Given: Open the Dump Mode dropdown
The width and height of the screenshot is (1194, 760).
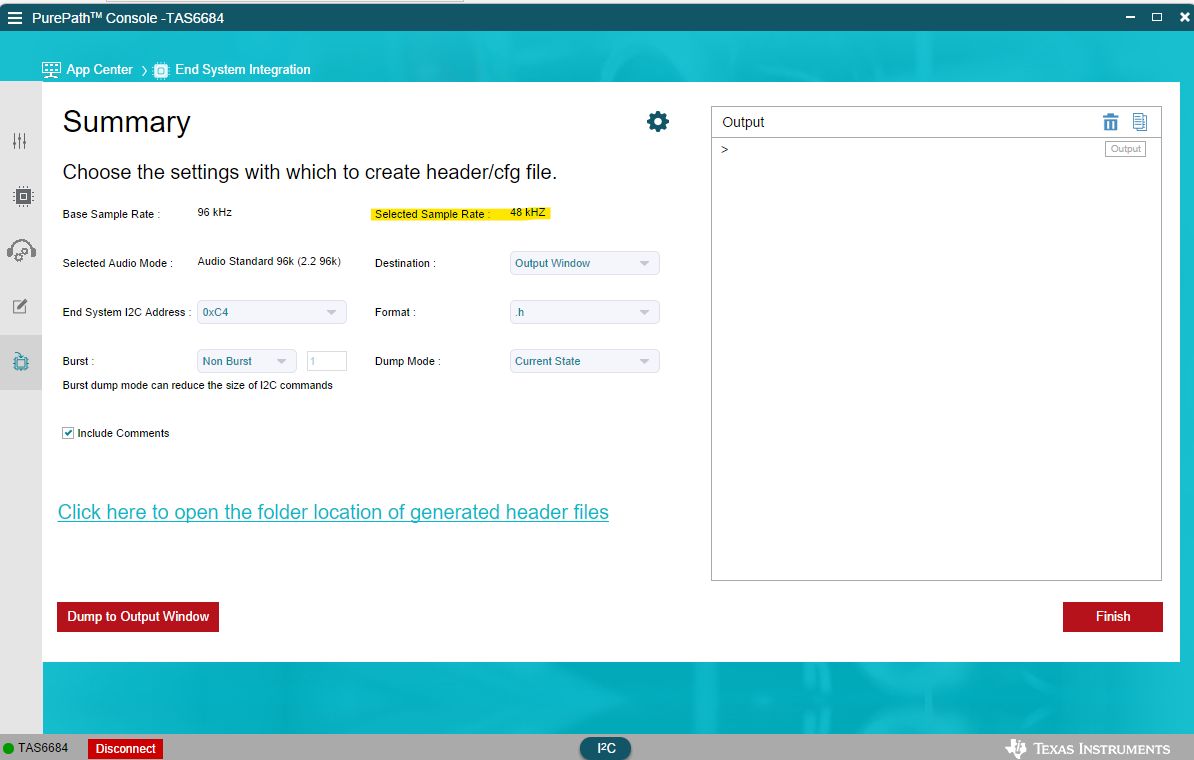Looking at the screenshot, I should (x=584, y=361).
